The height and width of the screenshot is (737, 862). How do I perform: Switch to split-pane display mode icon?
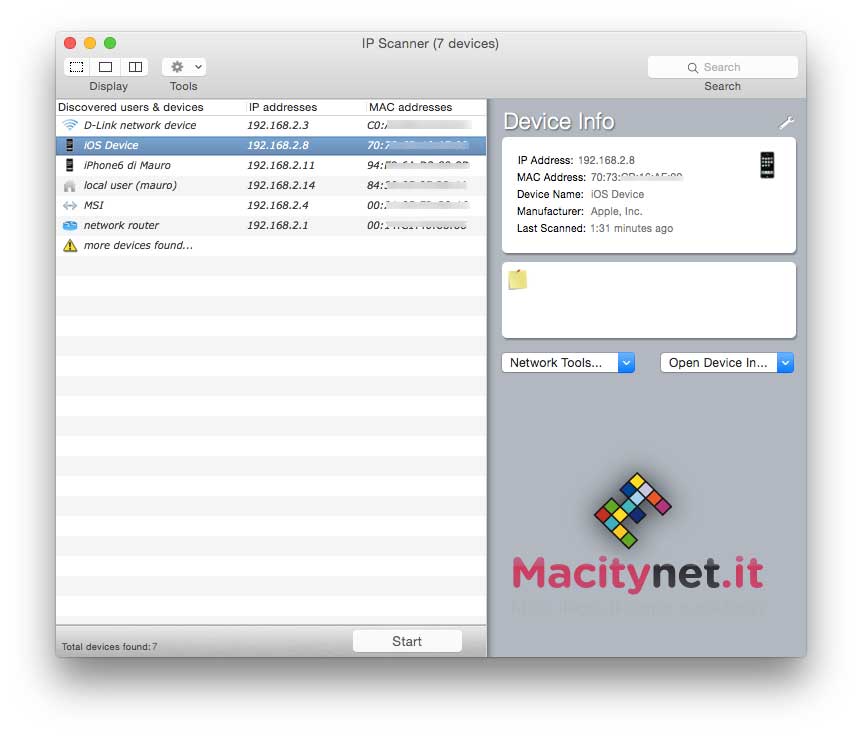[135, 67]
